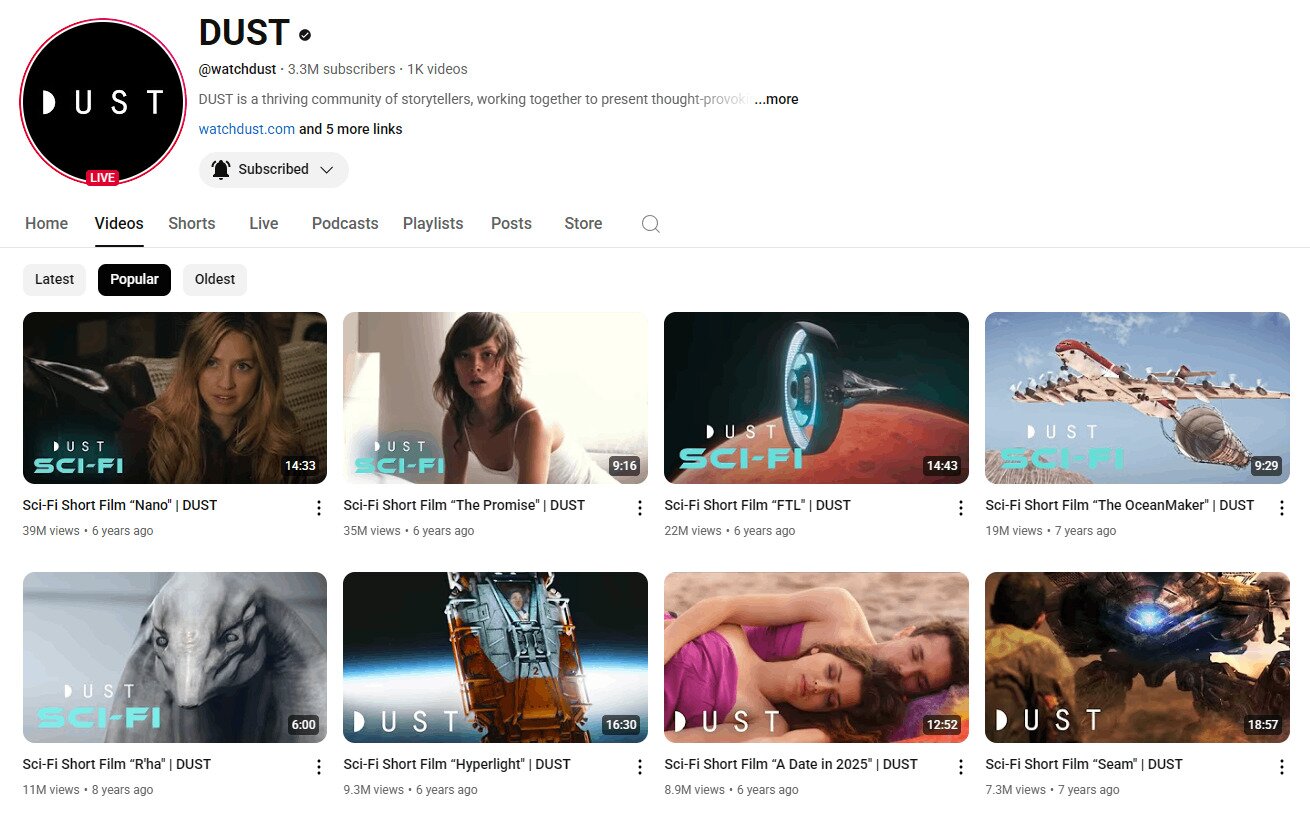Play the "FTL" spaceship thumbnail
Image resolution: width=1310 pixels, height=816 pixels.
(816, 398)
